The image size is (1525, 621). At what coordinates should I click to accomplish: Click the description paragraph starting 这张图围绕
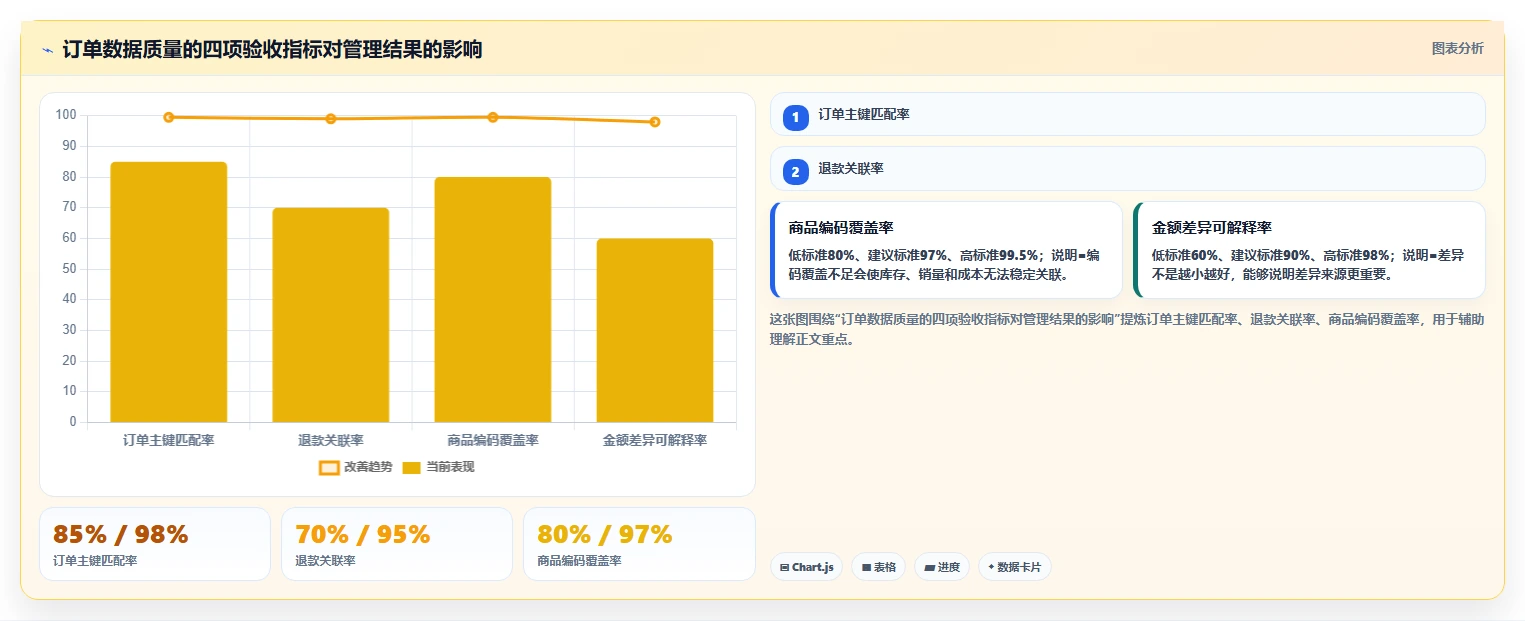coord(1127,329)
